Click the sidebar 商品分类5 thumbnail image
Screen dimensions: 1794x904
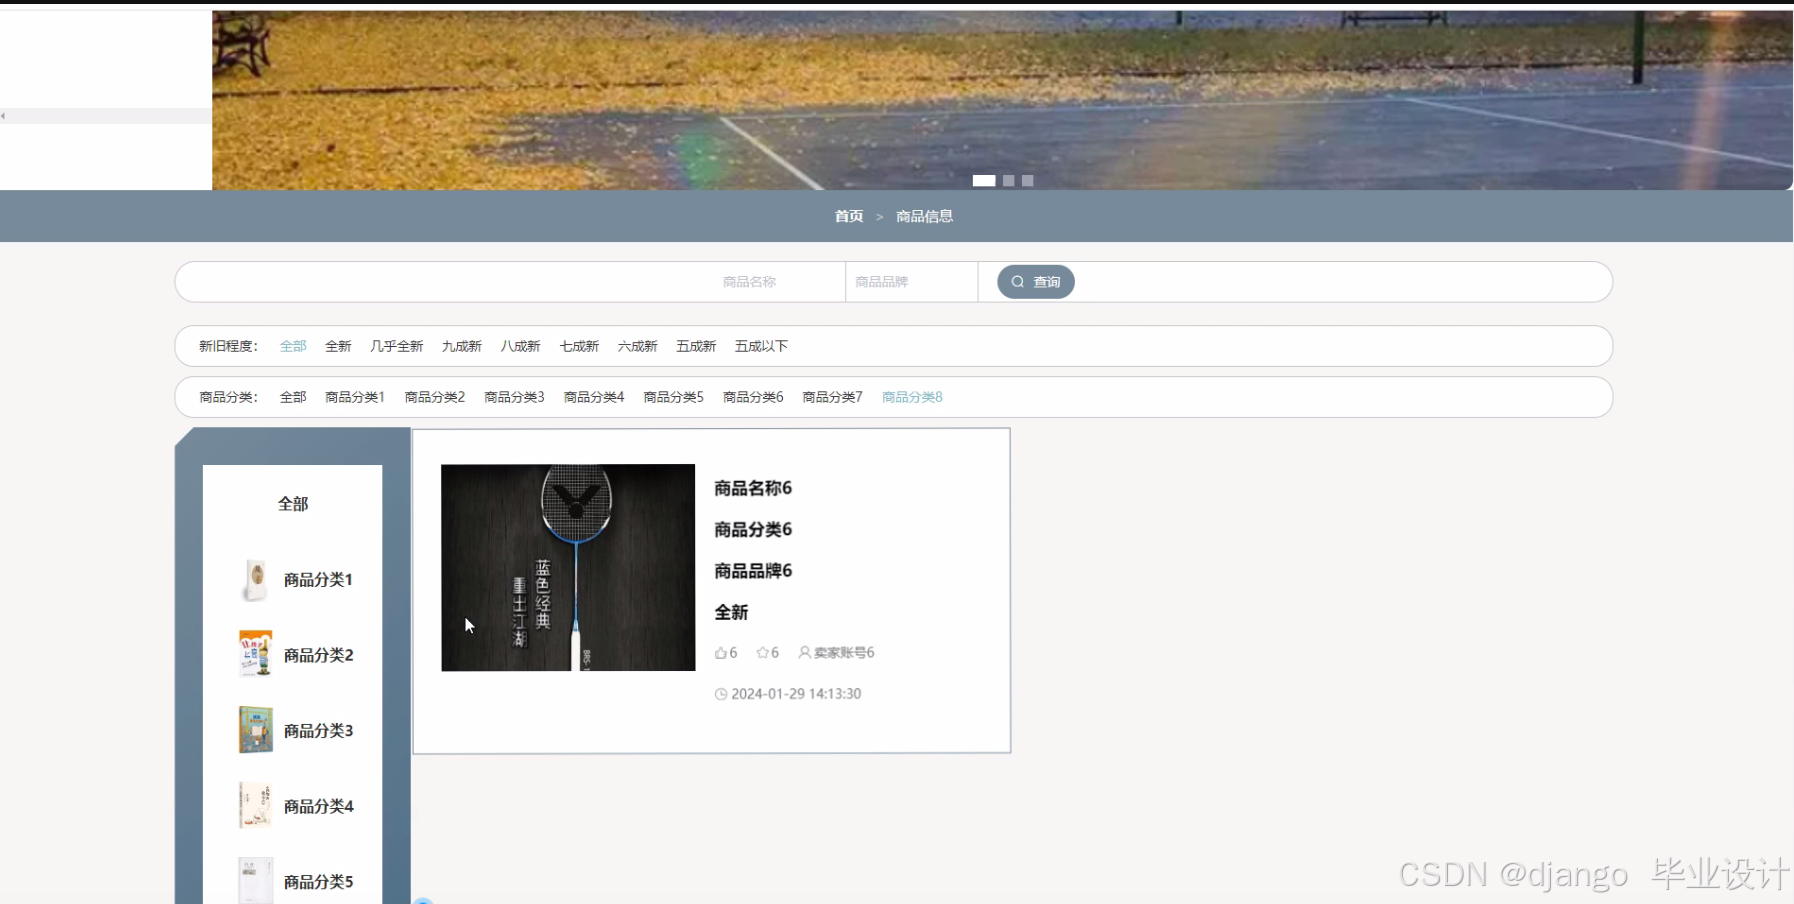pos(256,880)
